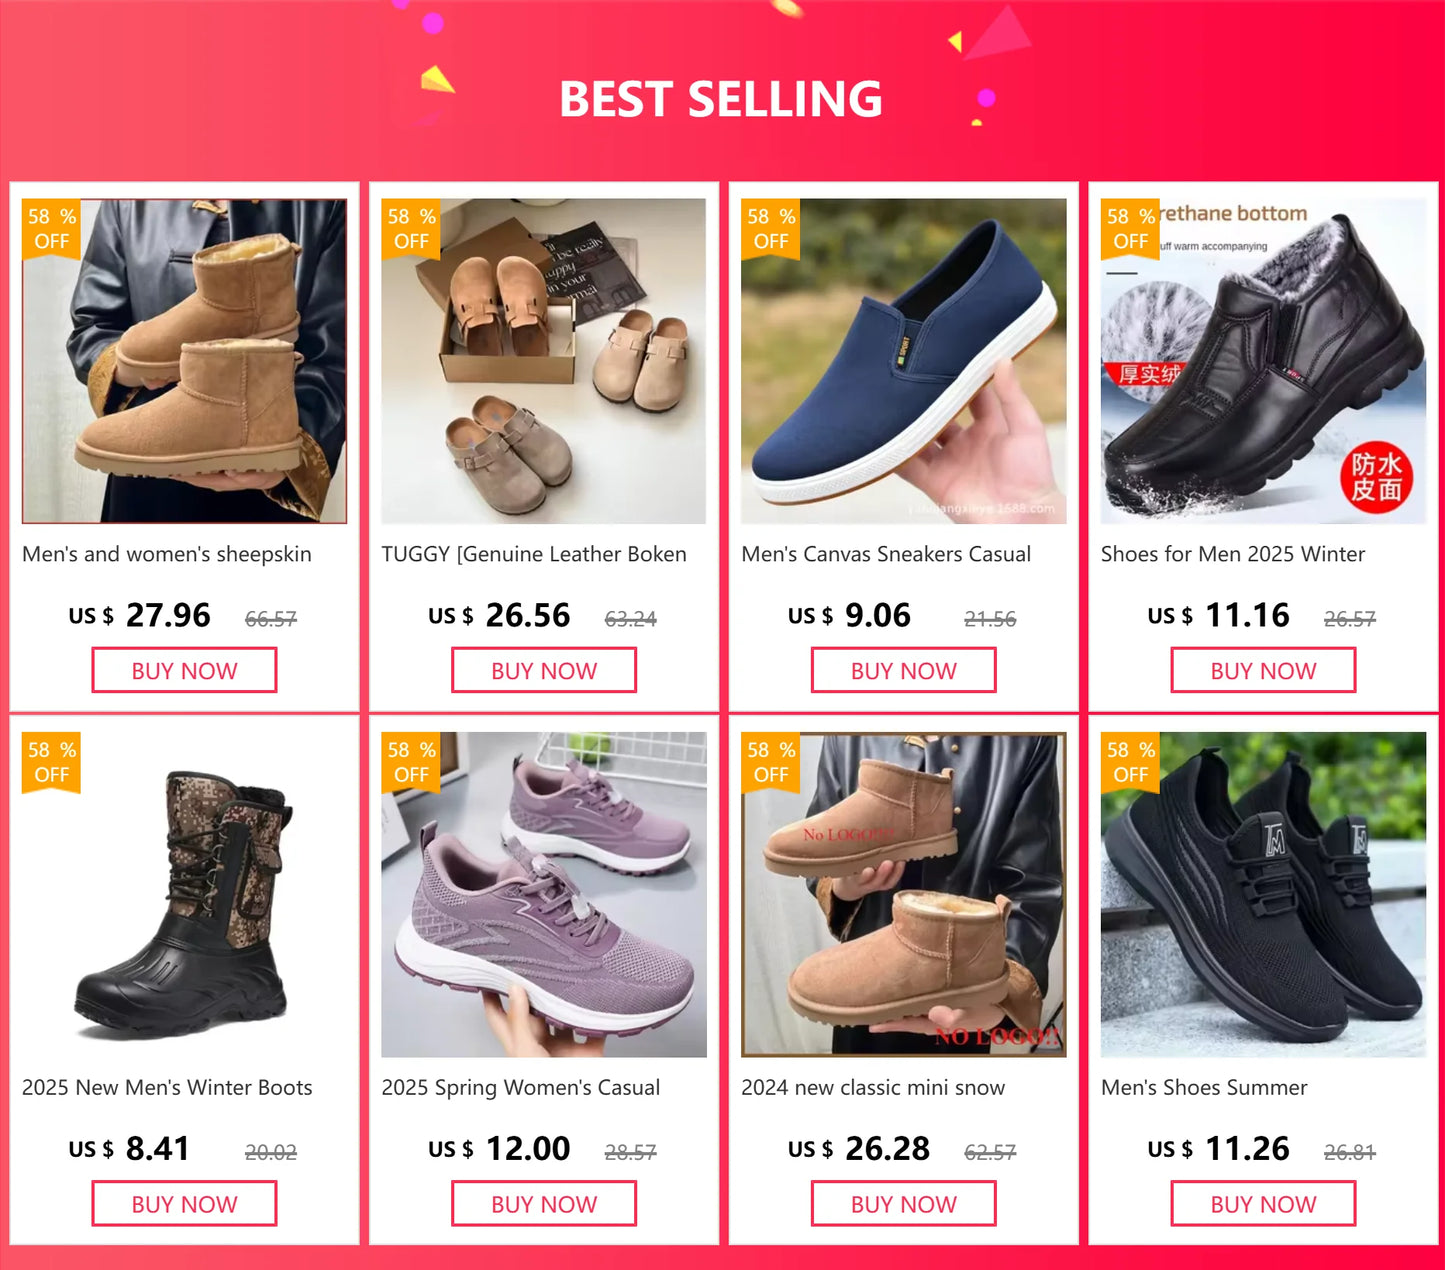Click BUY NOW for 2024 classic mini snow boots

(902, 1203)
